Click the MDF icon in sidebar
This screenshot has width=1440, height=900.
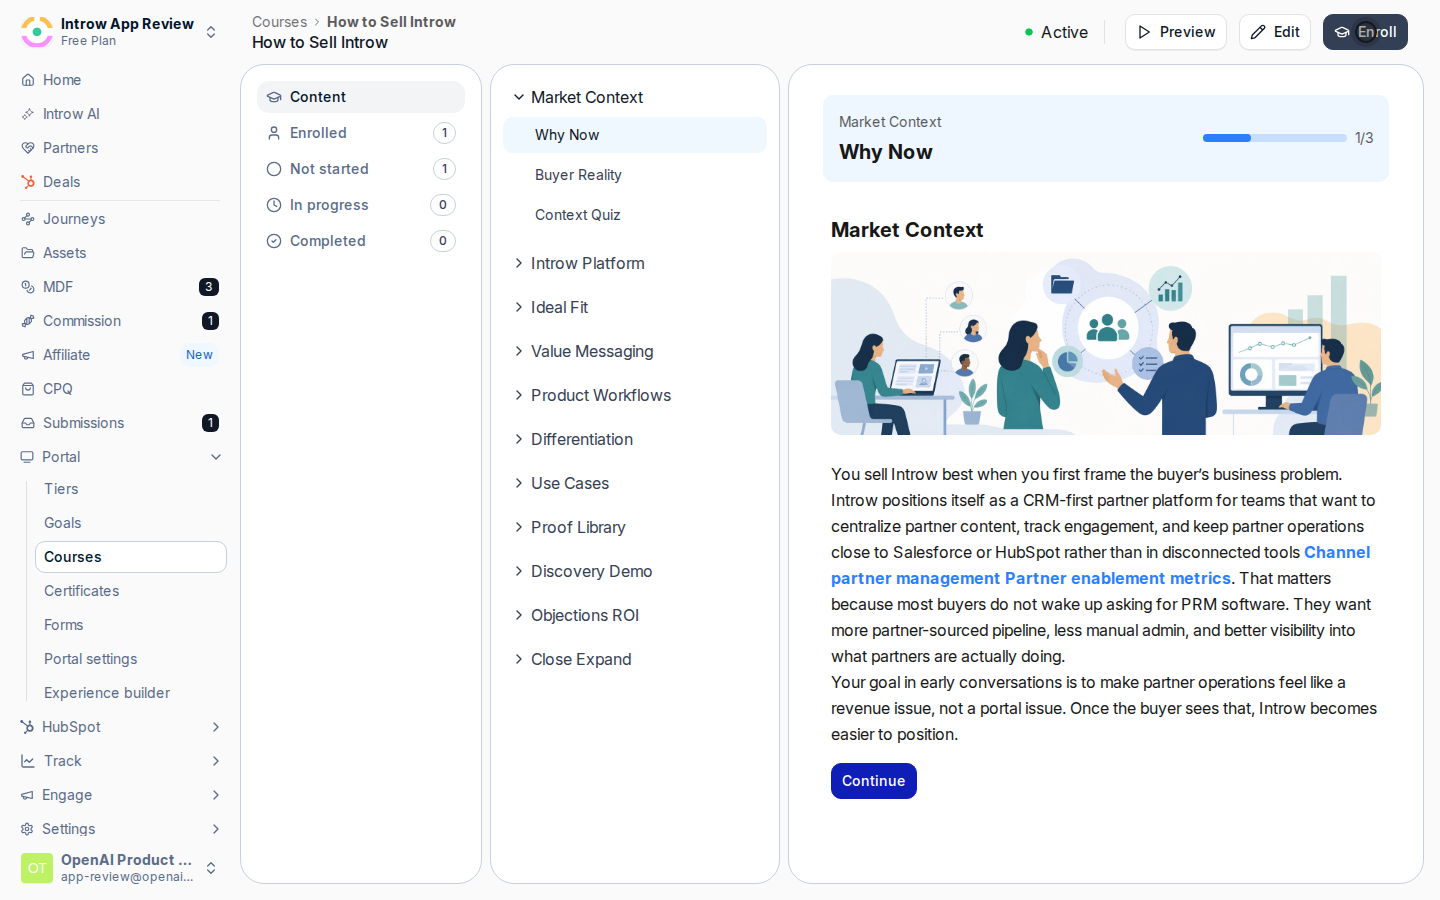(x=28, y=287)
